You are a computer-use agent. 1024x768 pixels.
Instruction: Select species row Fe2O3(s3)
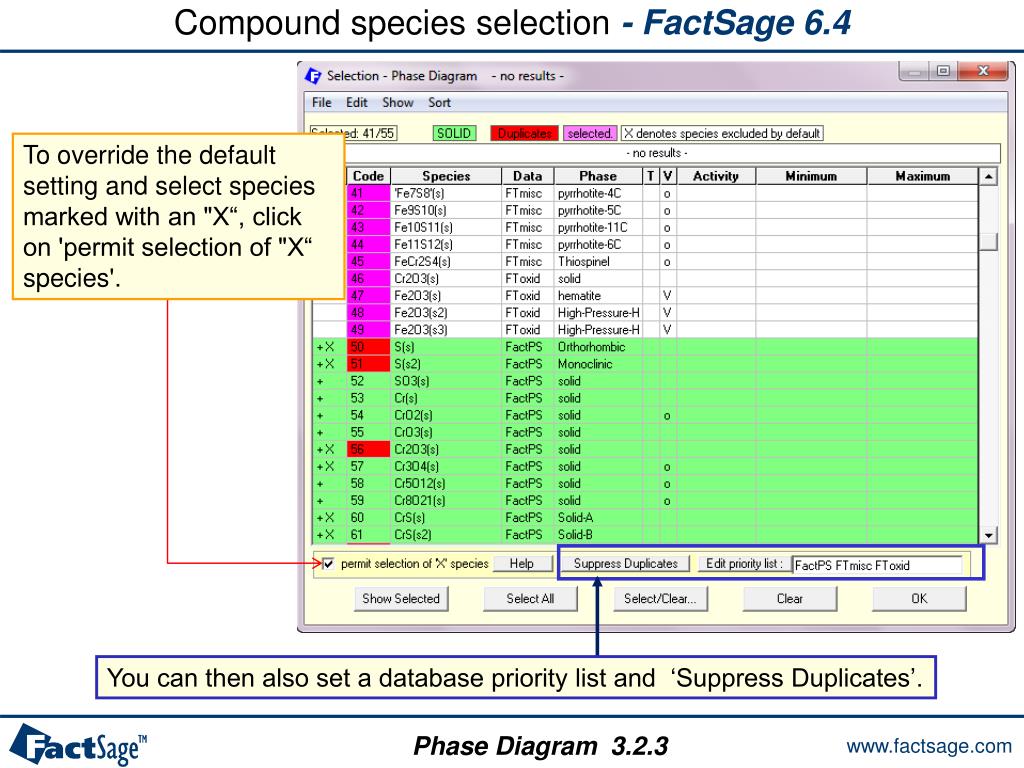[x=646, y=330]
